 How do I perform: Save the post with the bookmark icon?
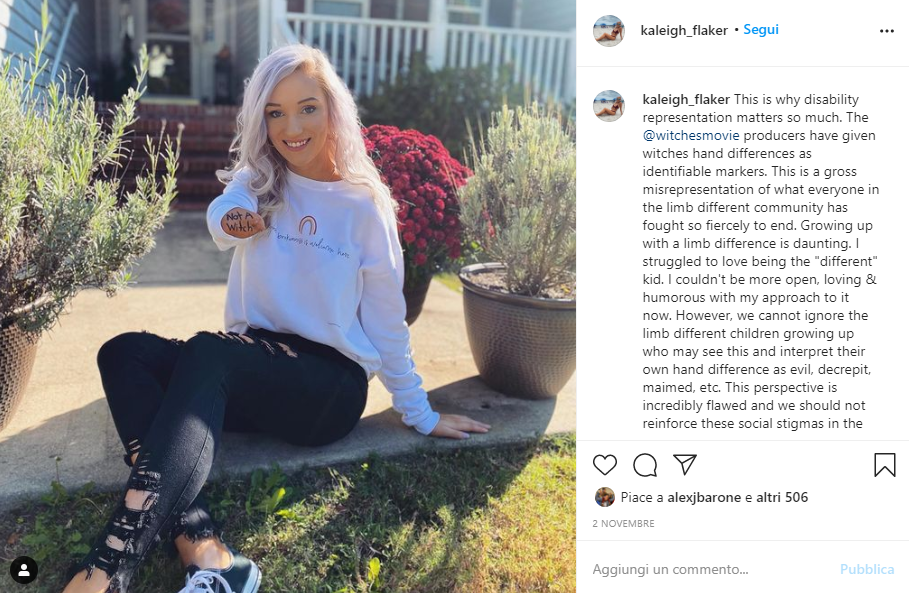click(885, 465)
